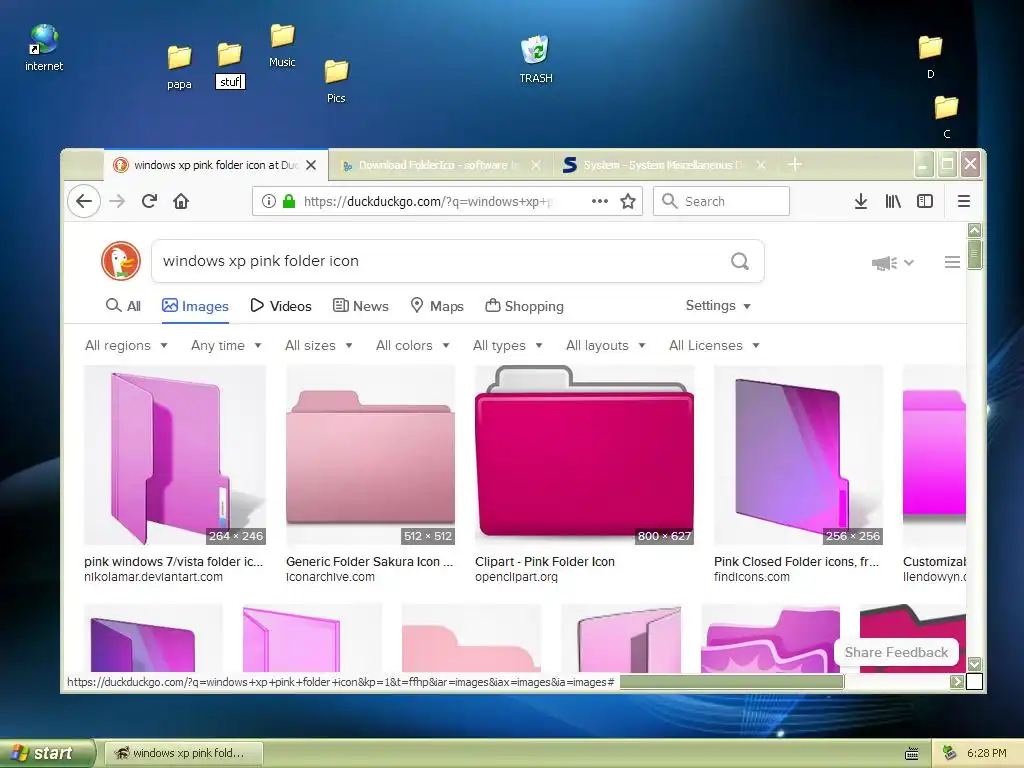Click the Firefox taskbar button
1024x768 pixels.
[184, 754]
